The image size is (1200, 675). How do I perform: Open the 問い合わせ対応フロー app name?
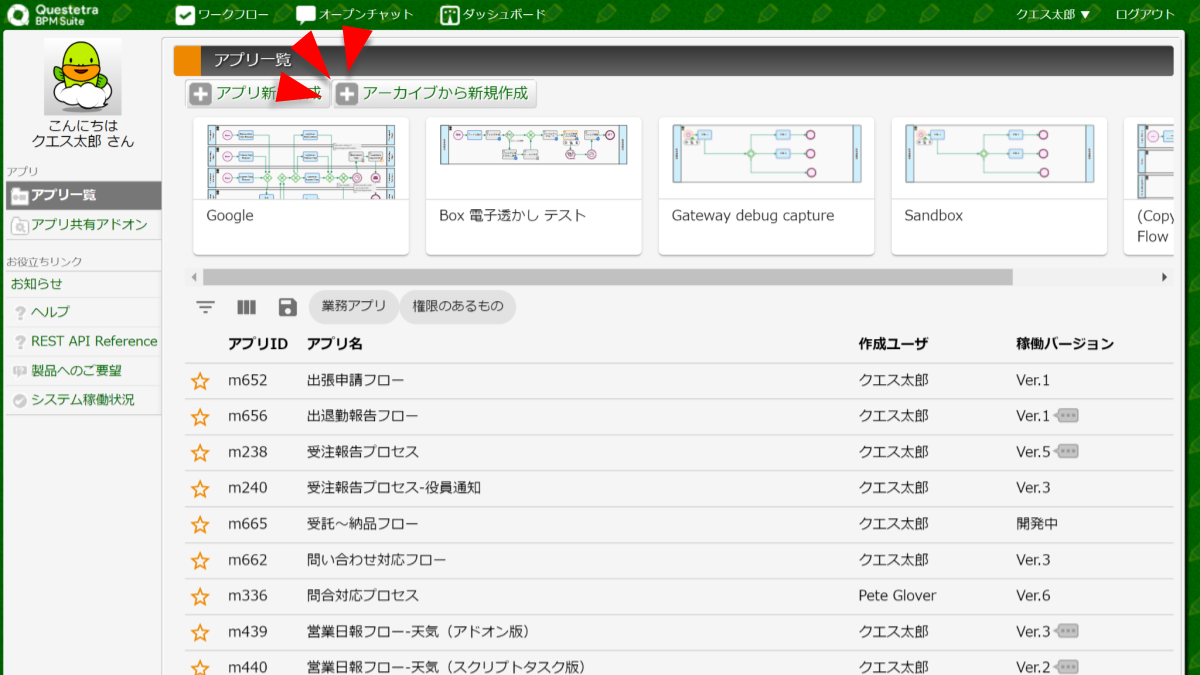tap(377, 560)
